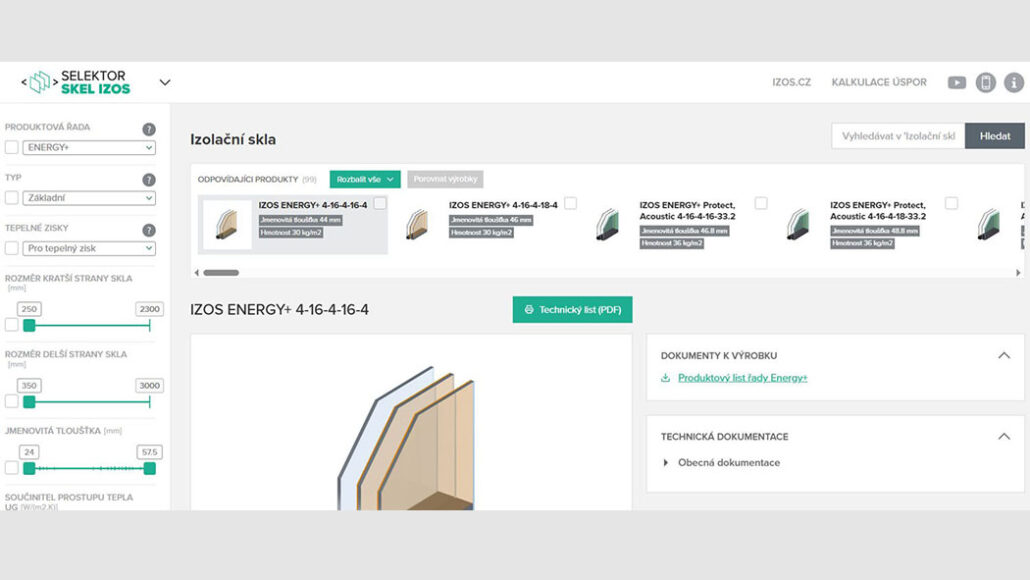Open the info icon in header
Screen dimensions: 1030x580
click(1014, 83)
